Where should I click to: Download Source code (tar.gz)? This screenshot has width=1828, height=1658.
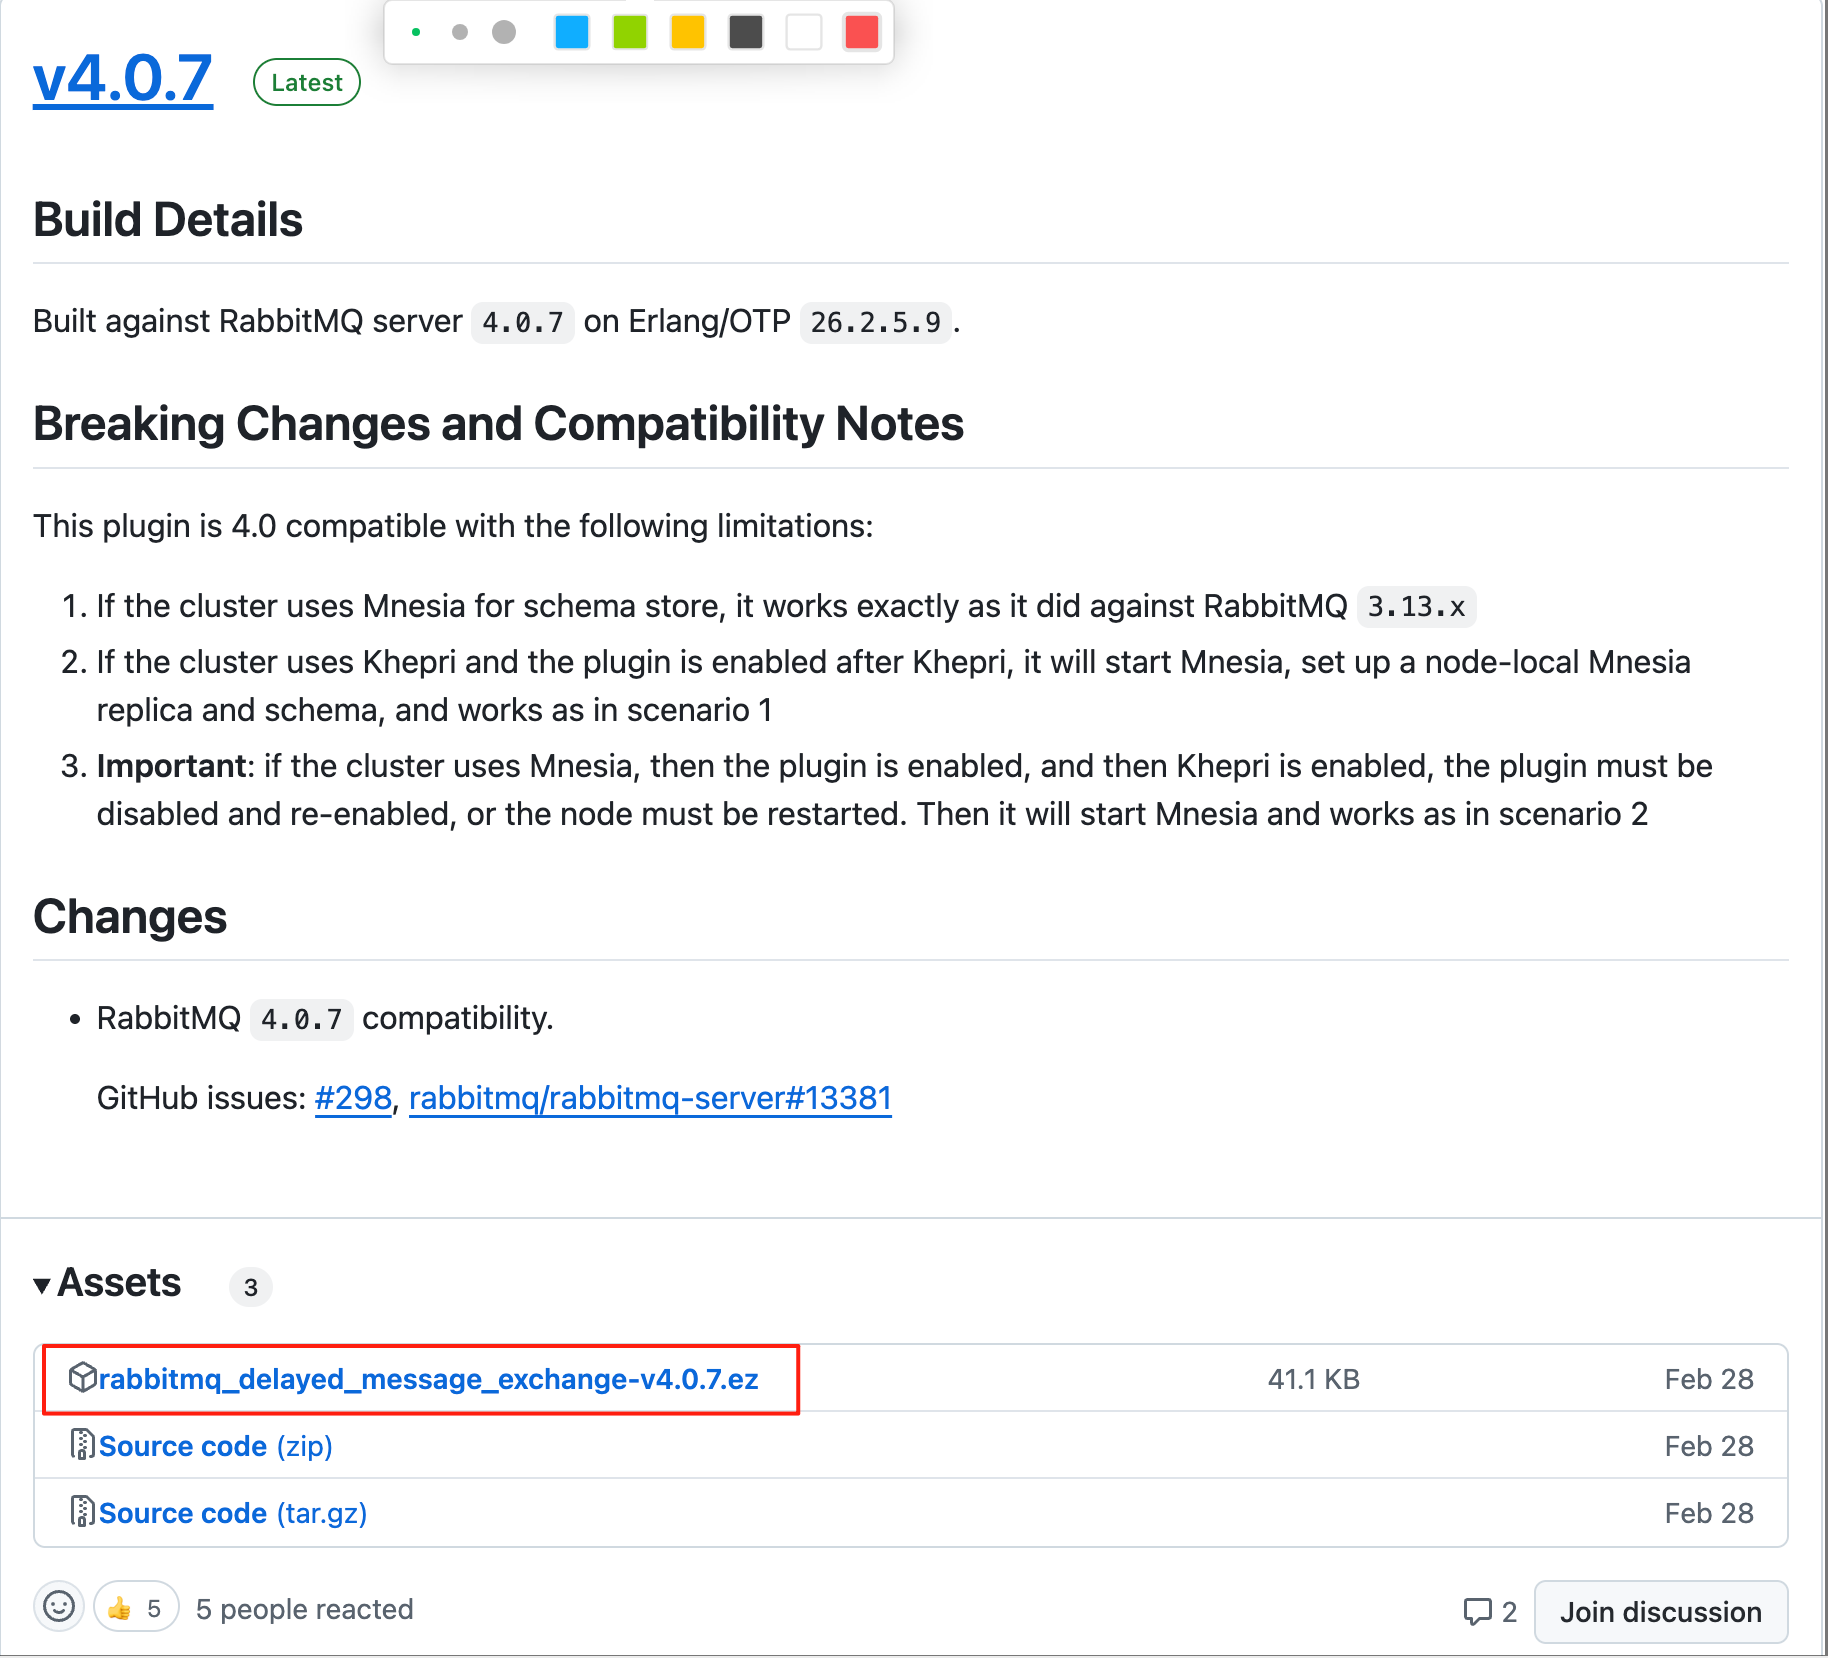(x=232, y=1513)
